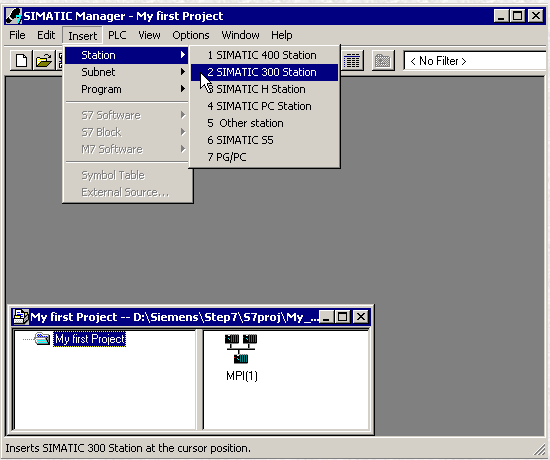550x460 pixels.
Task: Open the Edit menu
Action: point(46,35)
